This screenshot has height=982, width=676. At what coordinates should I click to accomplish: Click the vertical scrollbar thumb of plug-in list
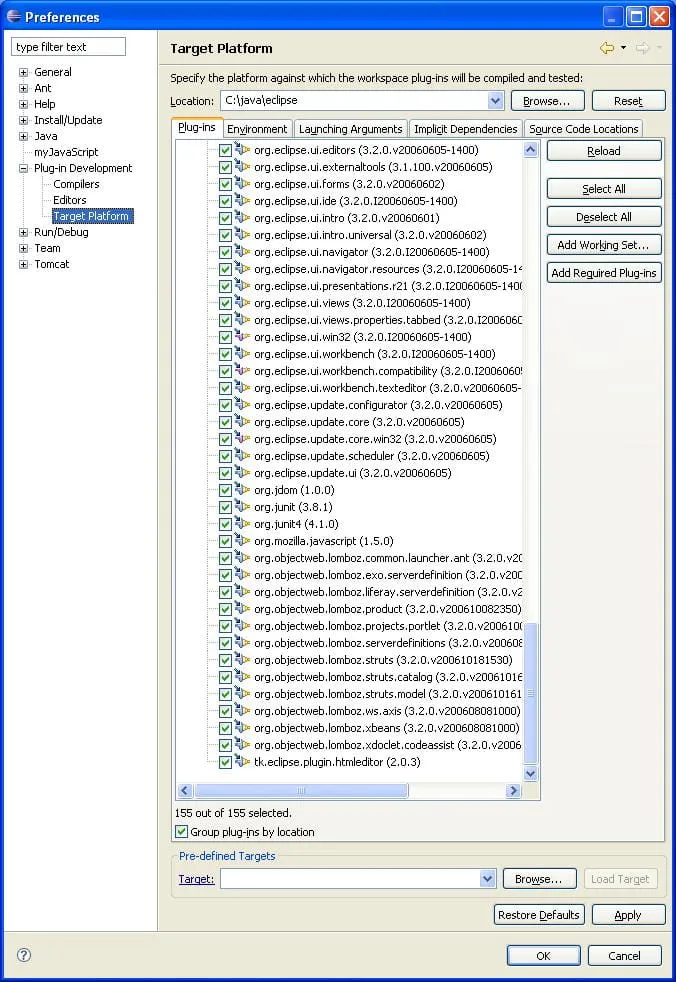click(531, 693)
